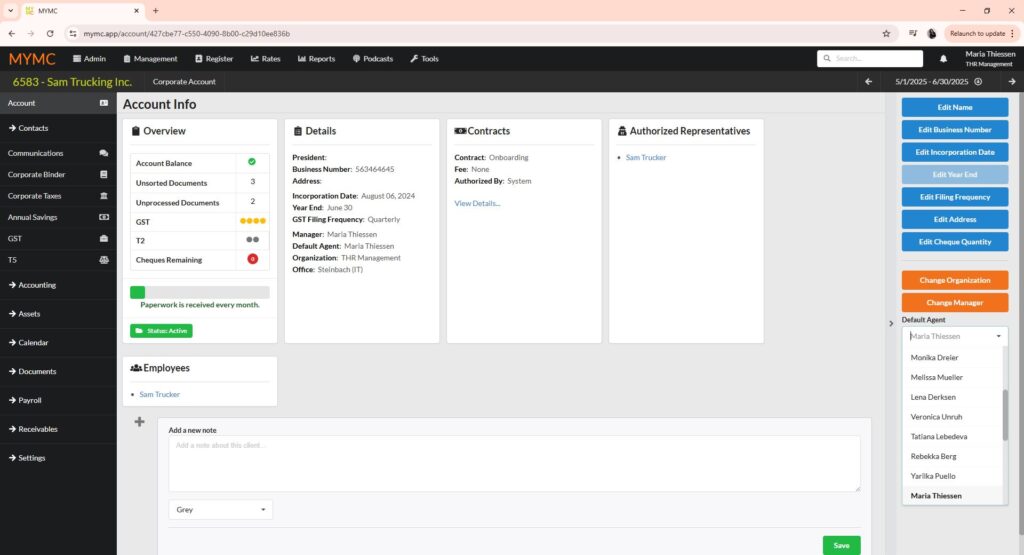Collapse the right panel chevron
The height and width of the screenshot is (555, 1024).
(x=891, y=323)
